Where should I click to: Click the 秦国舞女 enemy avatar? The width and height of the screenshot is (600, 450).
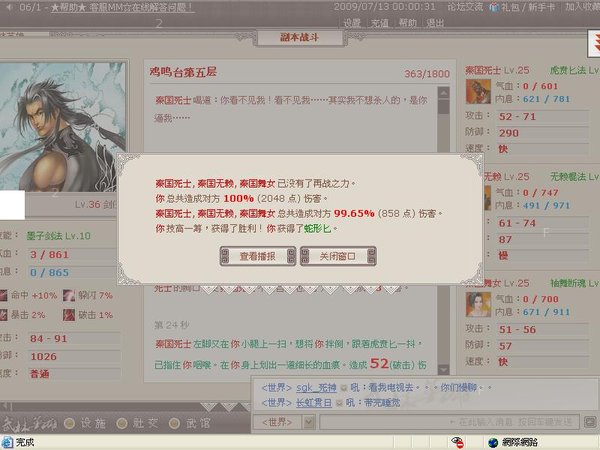478,305
